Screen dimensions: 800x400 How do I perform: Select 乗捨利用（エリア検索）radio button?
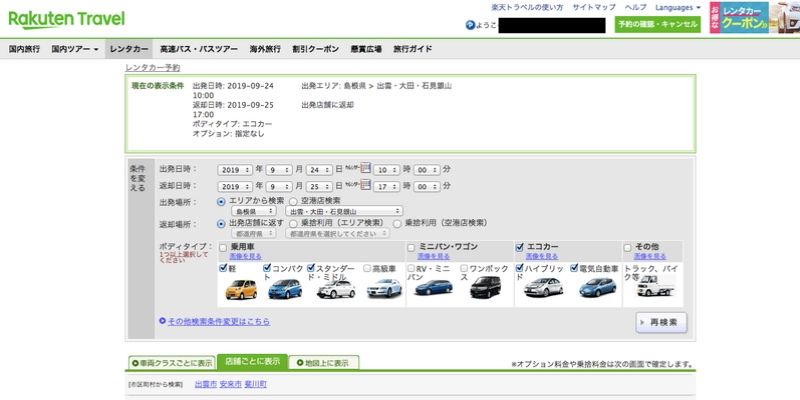coord(293,223)
